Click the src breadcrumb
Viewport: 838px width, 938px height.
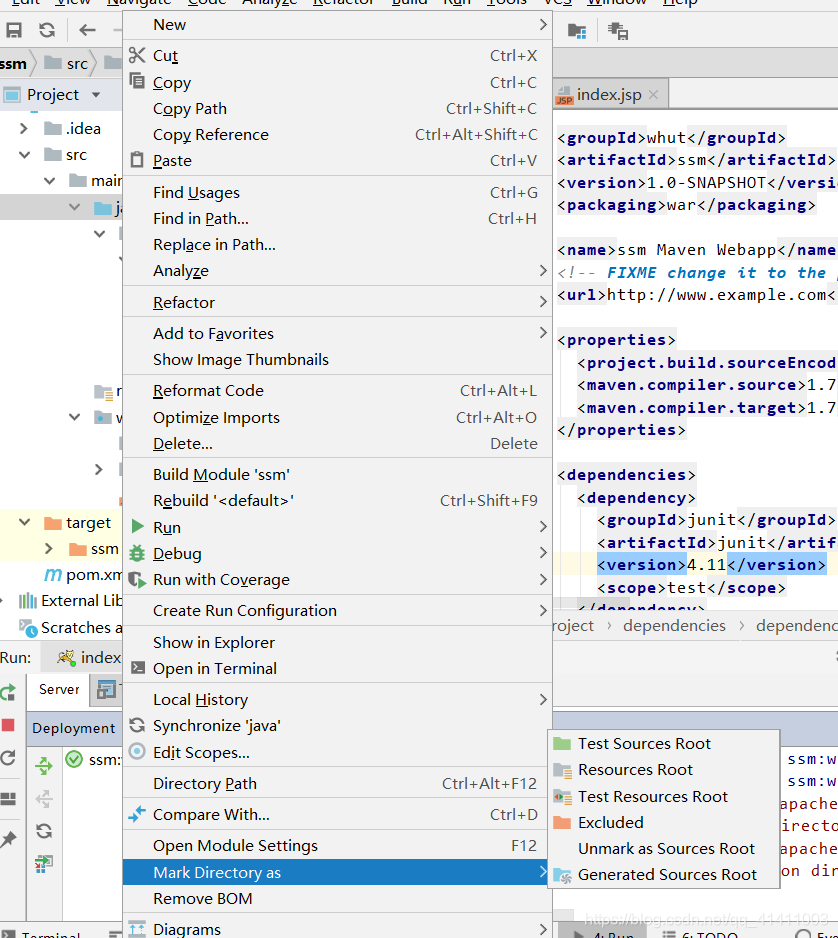(x=67, y=63)
